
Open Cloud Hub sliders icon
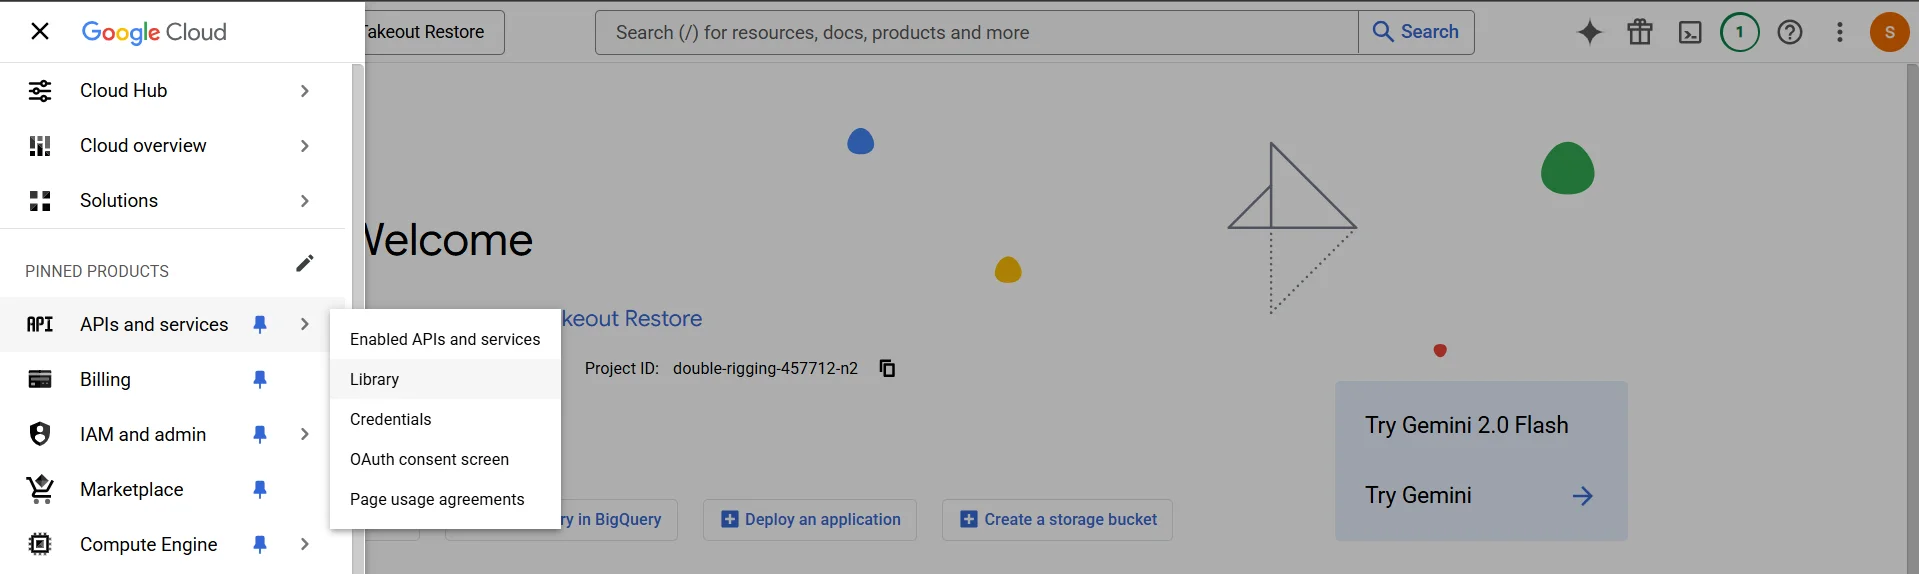point(40,91)
